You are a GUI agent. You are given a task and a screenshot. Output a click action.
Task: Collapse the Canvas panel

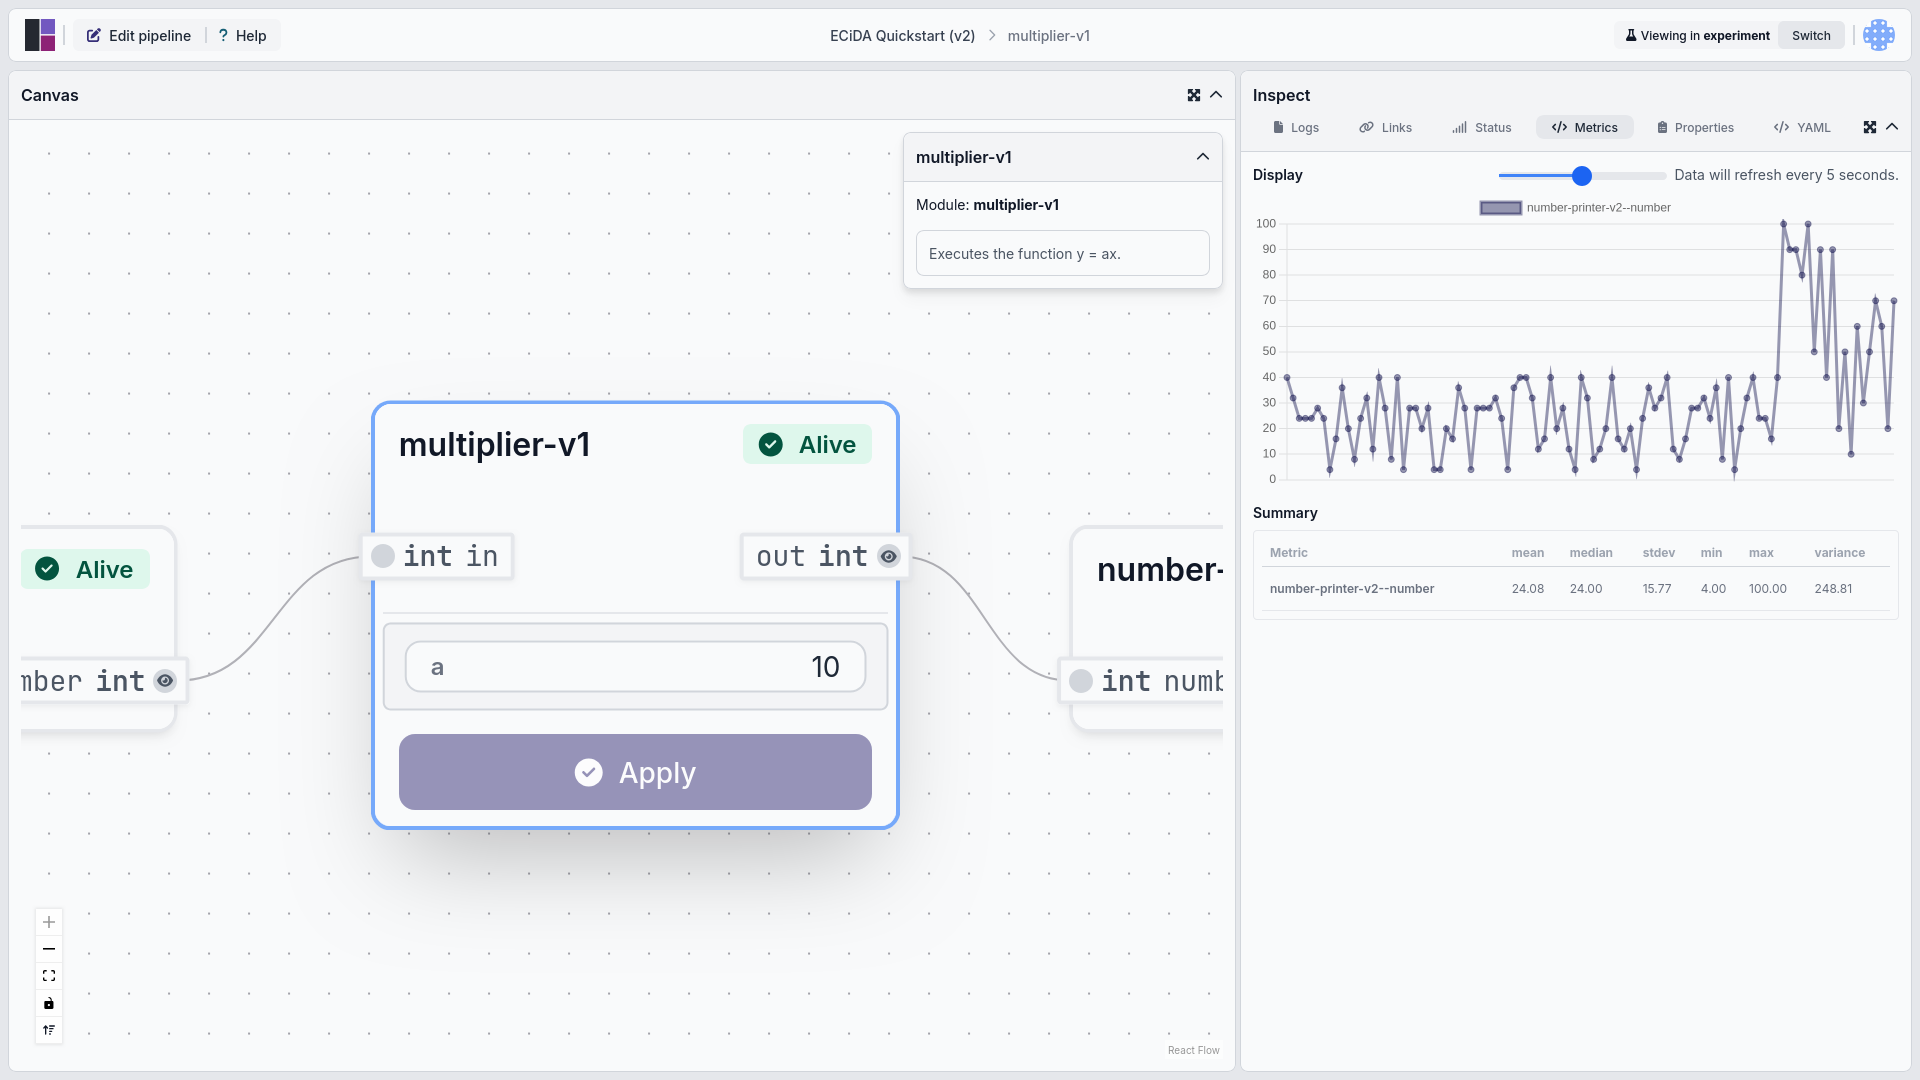(1216, 95)
